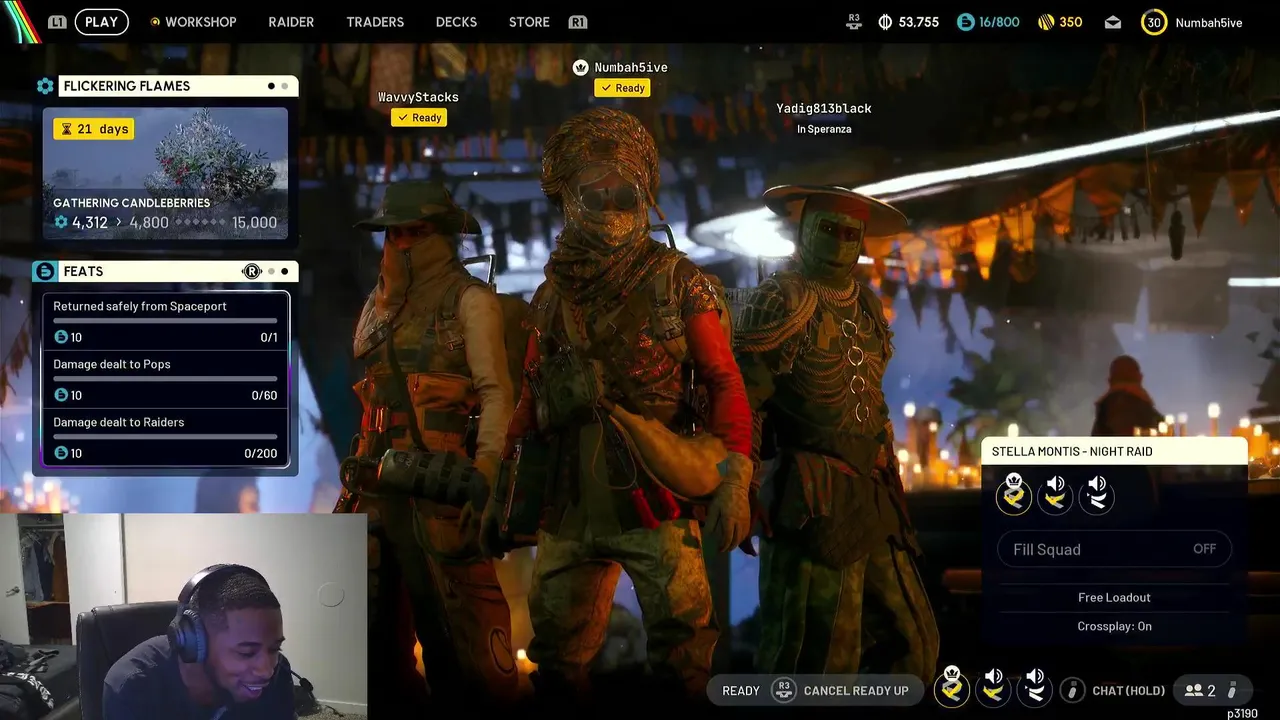Open the mail envelope inbox
Screen dimensions: 1280x720
1113,22
